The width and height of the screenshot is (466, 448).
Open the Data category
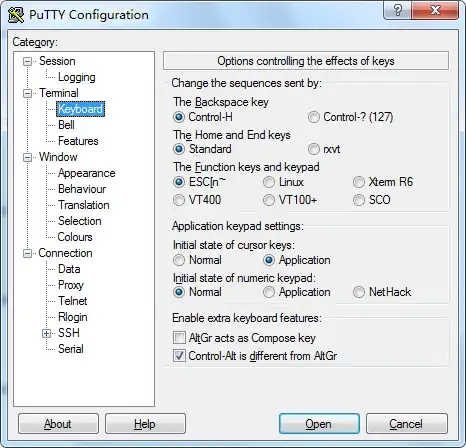point(69,269)
